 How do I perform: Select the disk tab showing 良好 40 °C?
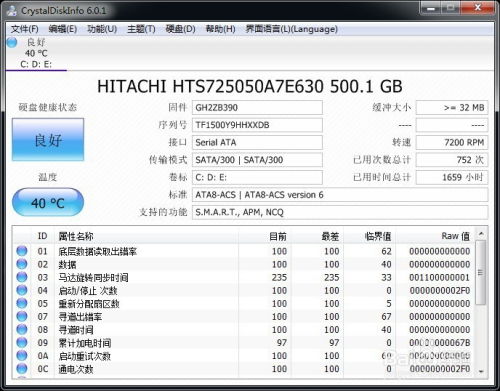[x=36, y=53]
